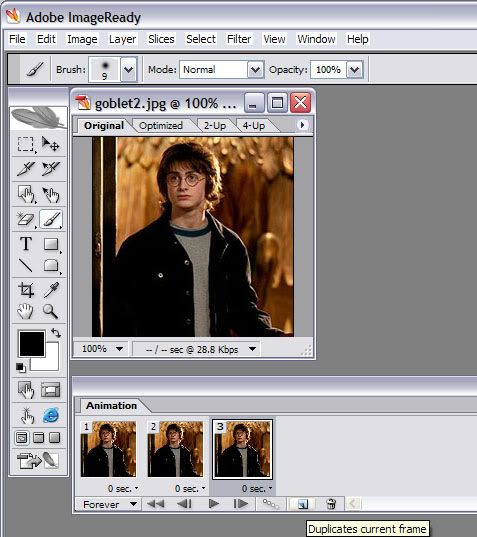Click brush tool preset icon in options bar
Screen dimensions: 477x537
click(x=35, y=70)
